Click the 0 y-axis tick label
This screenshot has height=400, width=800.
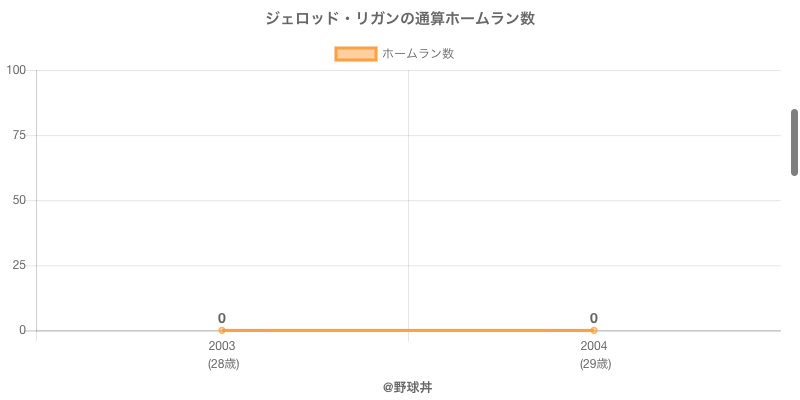(x=22, y=330)
